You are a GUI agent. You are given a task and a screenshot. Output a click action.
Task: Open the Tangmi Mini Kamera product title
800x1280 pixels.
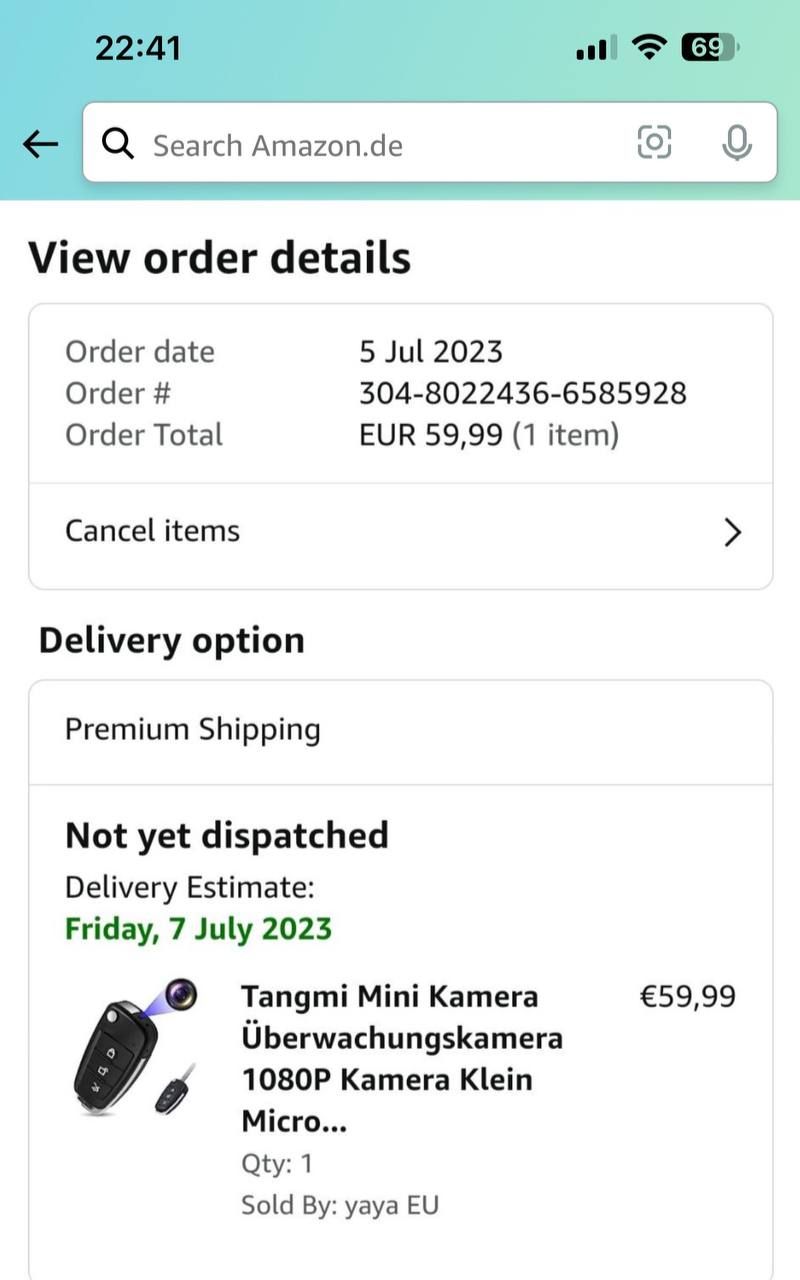coord(400,1058)
